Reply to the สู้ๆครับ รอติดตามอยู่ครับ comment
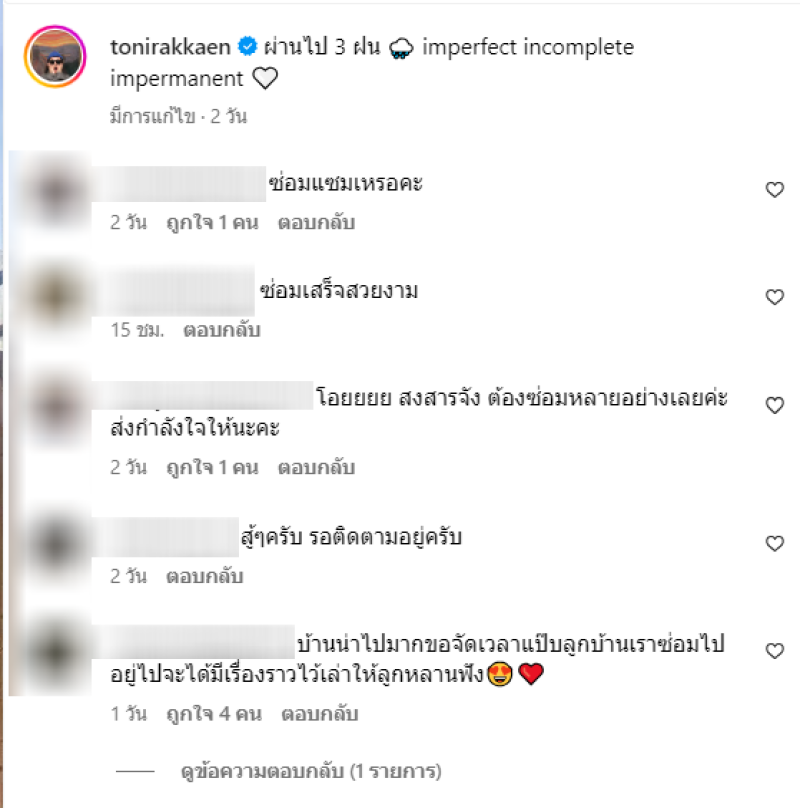Viewport: 800px width, 808px height. pyautogui.click(x=205, y=576)
